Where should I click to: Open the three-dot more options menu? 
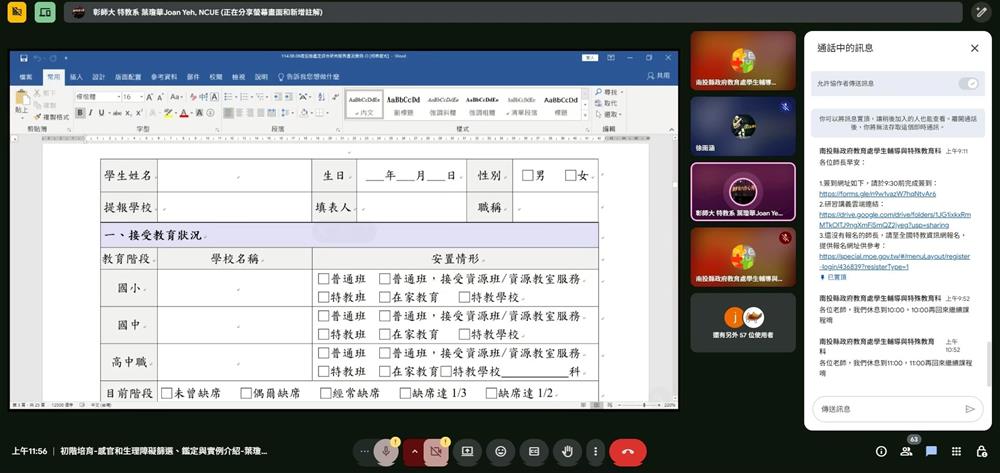pos(595,452)
